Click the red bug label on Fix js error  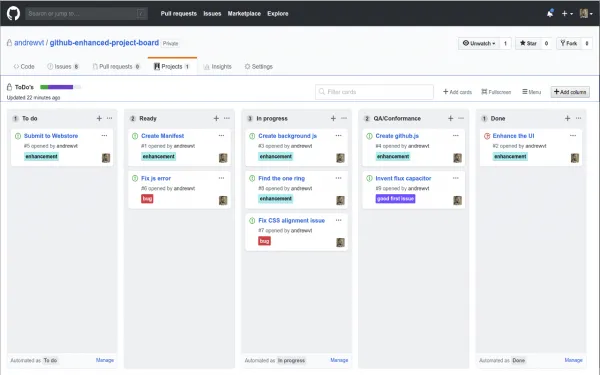point(147,199)
